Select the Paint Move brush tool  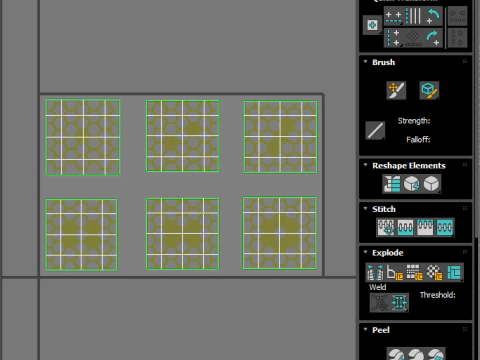point(396,90)
